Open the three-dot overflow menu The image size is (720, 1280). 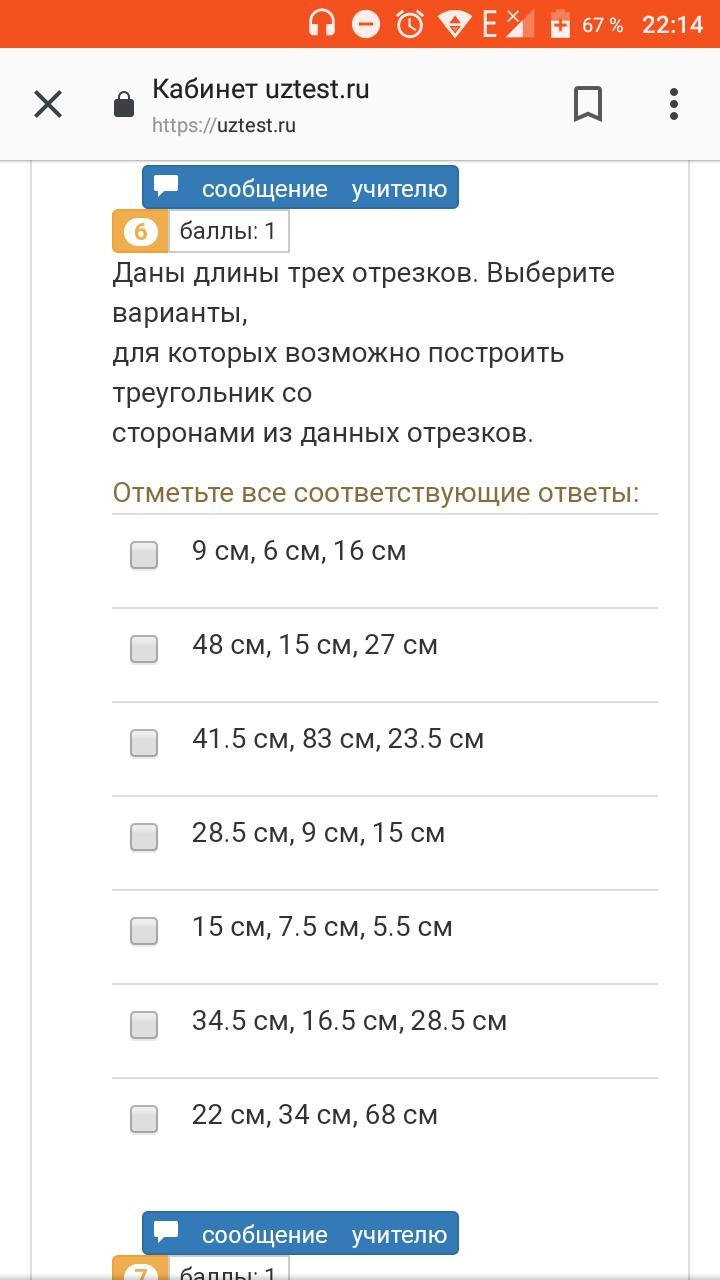(674, 104)
